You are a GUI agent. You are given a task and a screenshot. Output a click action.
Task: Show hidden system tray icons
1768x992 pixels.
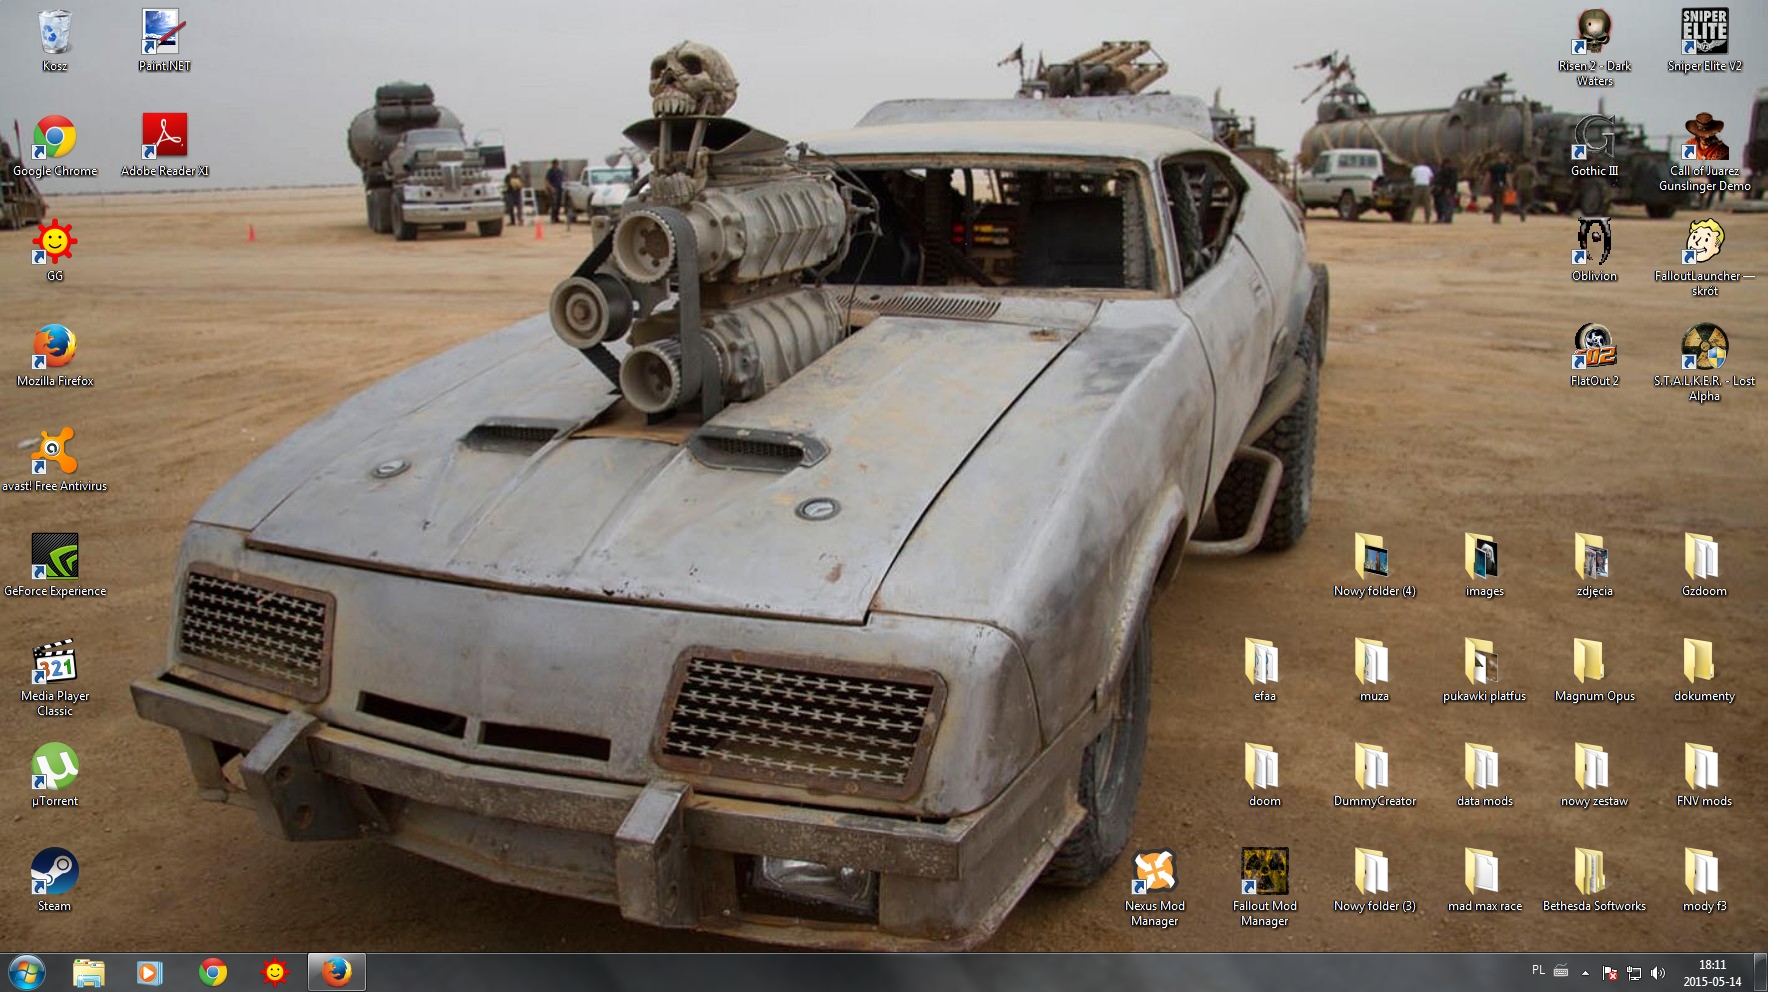tap(1585, 972)
